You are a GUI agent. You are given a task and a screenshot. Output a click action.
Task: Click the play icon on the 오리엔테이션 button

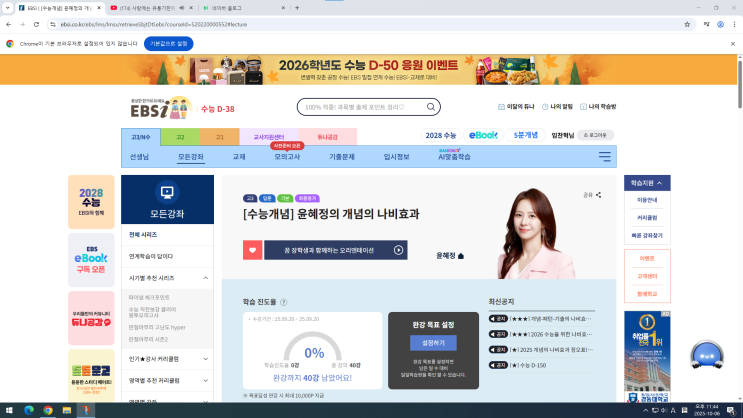click(x=399, y=250)
